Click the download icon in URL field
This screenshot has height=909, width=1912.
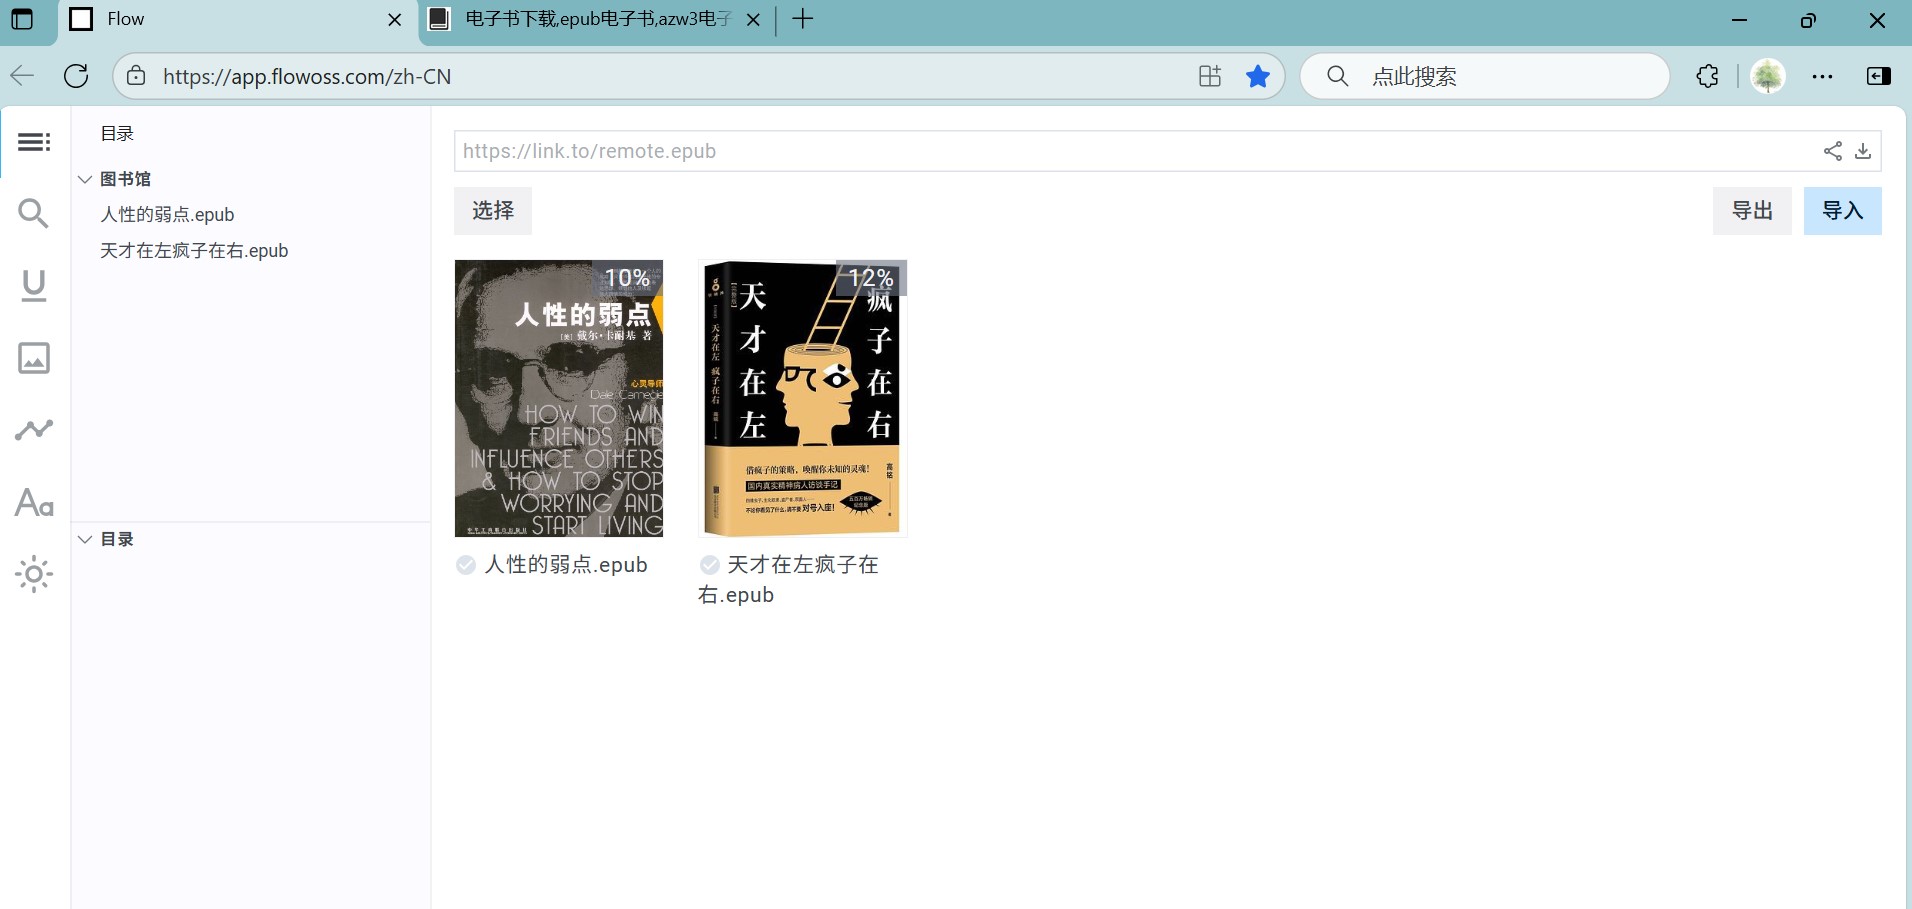click(1863, 151)
